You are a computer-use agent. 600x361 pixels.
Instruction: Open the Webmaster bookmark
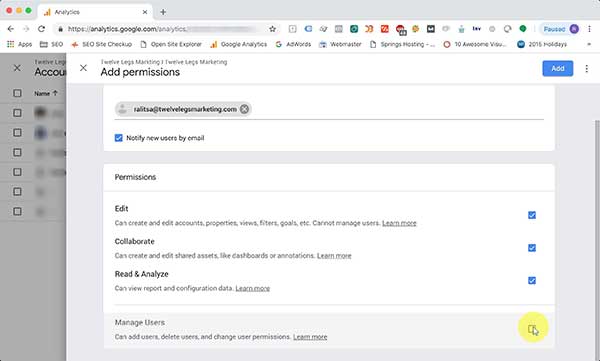tap(340, 44)
